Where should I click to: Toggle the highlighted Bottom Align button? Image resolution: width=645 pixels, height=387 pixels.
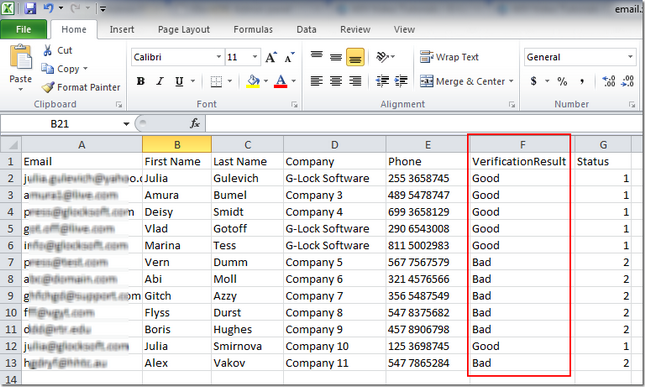pos(355,57)
